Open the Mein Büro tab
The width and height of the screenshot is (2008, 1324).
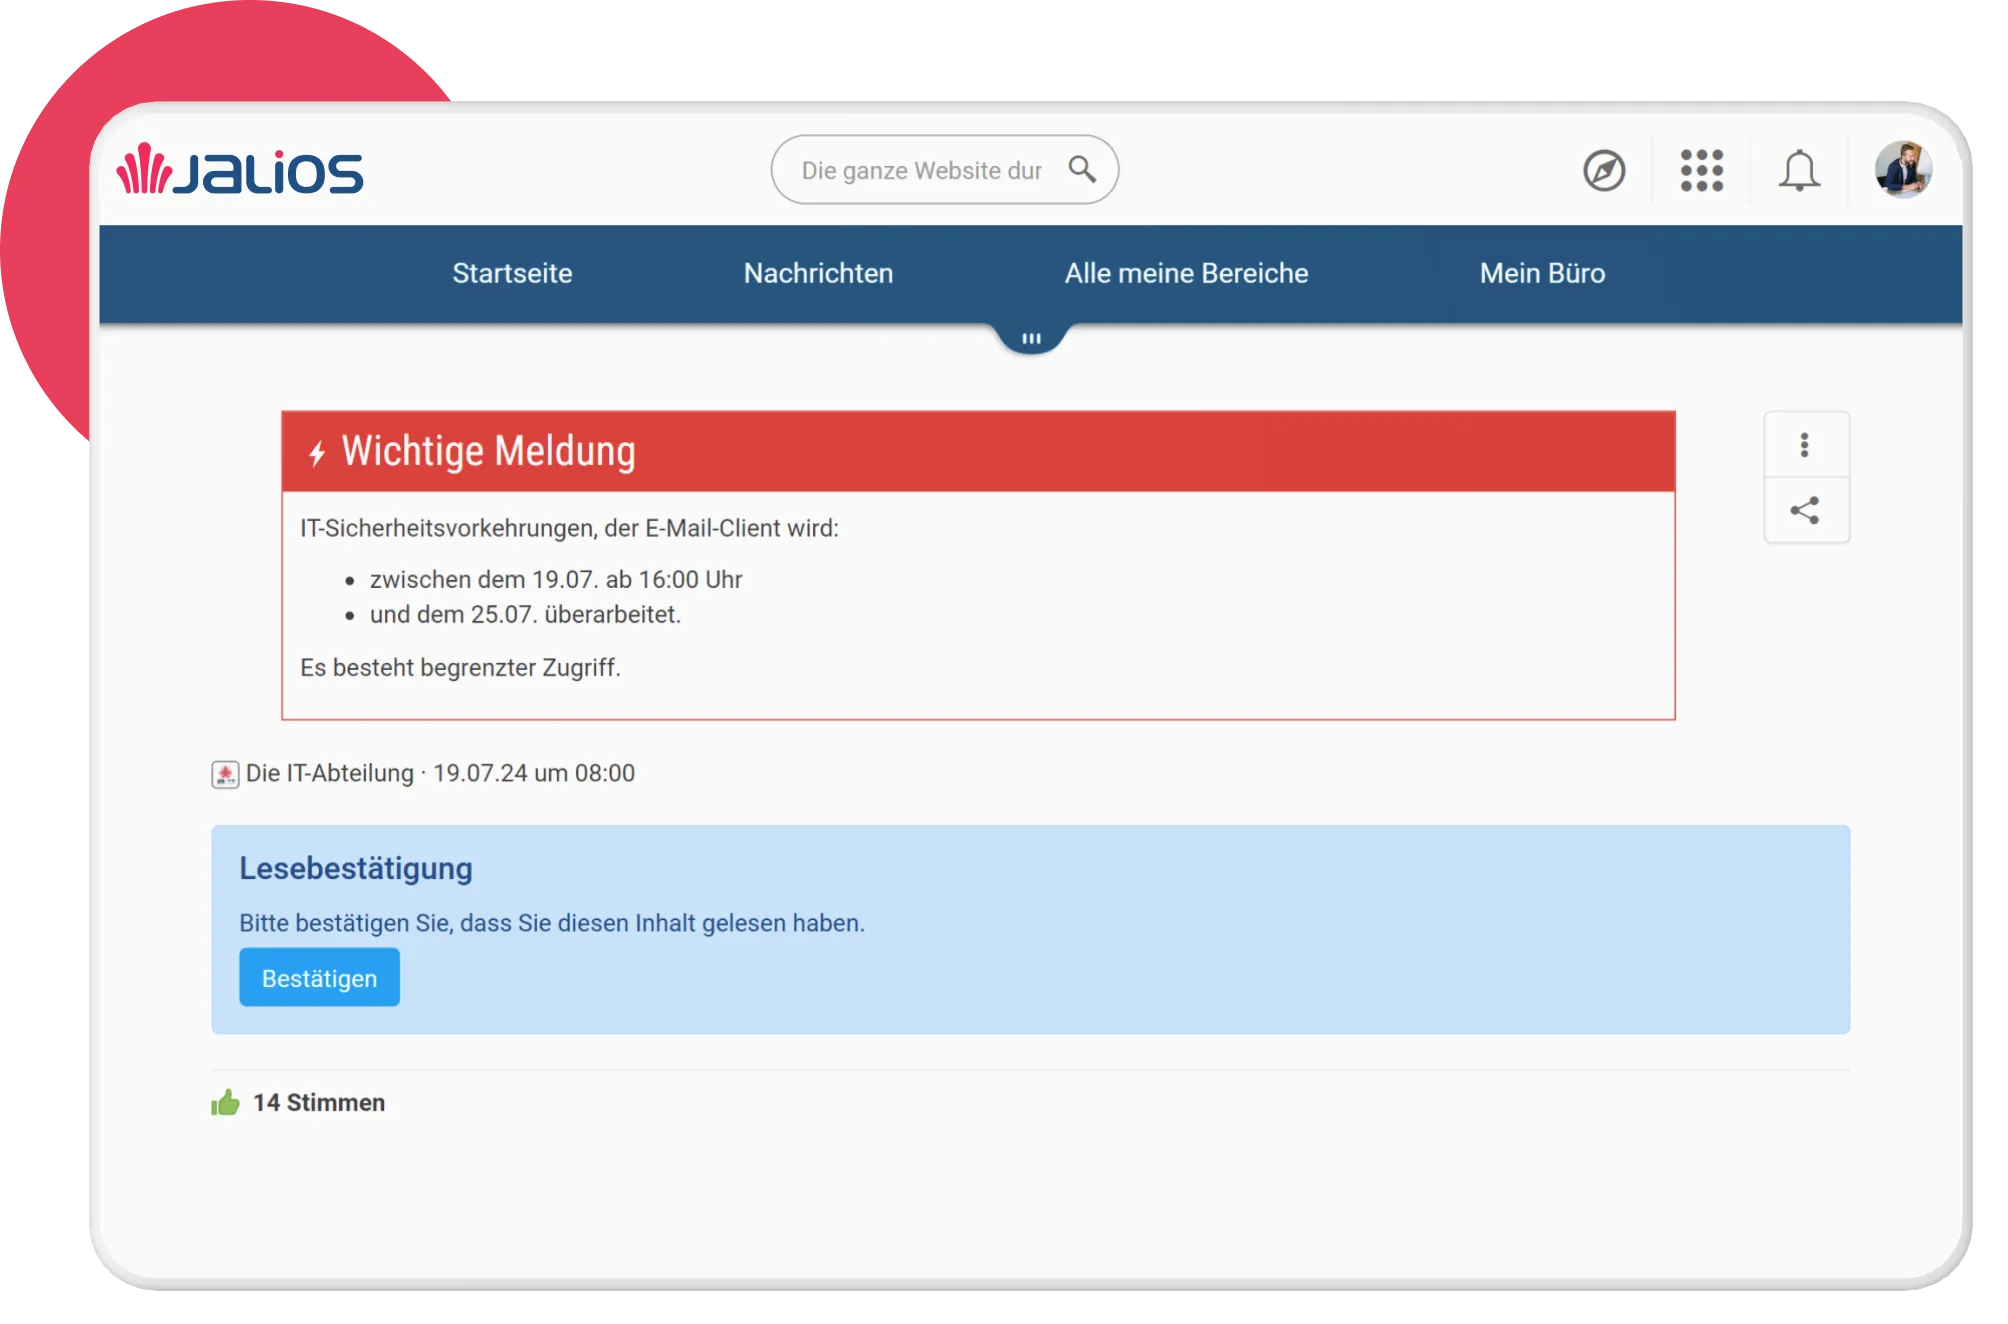point(1542,273)
